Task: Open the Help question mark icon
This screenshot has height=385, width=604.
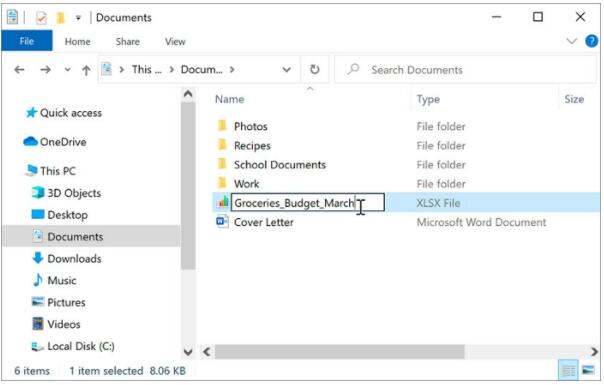Action: point(592,41)
